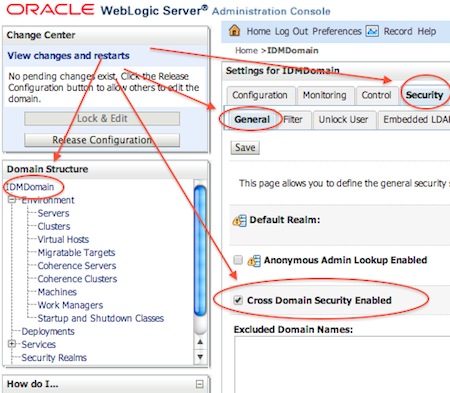Click in the Excluded Domain Names field
Screen dimensions: 450x393
coord(342,364)
